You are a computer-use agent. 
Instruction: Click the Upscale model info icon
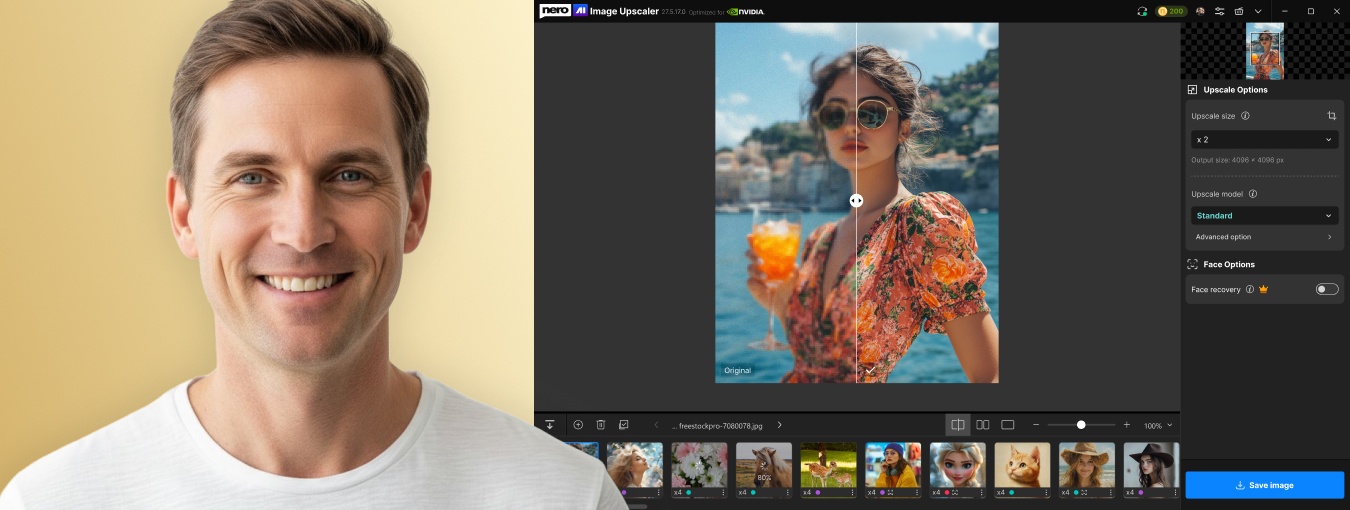[1253, 194]
